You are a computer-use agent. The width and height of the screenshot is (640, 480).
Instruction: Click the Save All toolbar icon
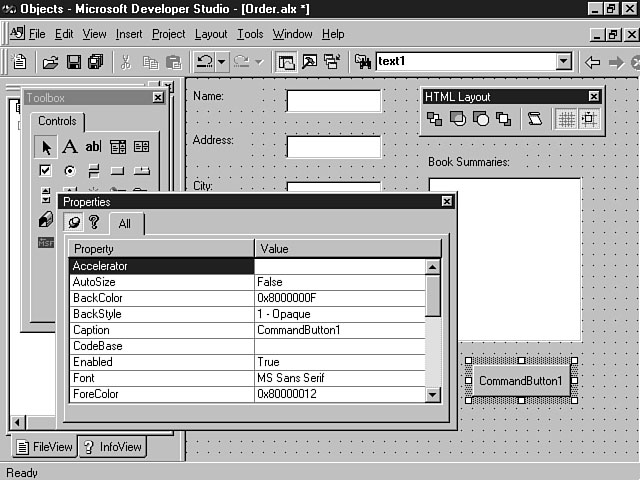coord(94,62)
